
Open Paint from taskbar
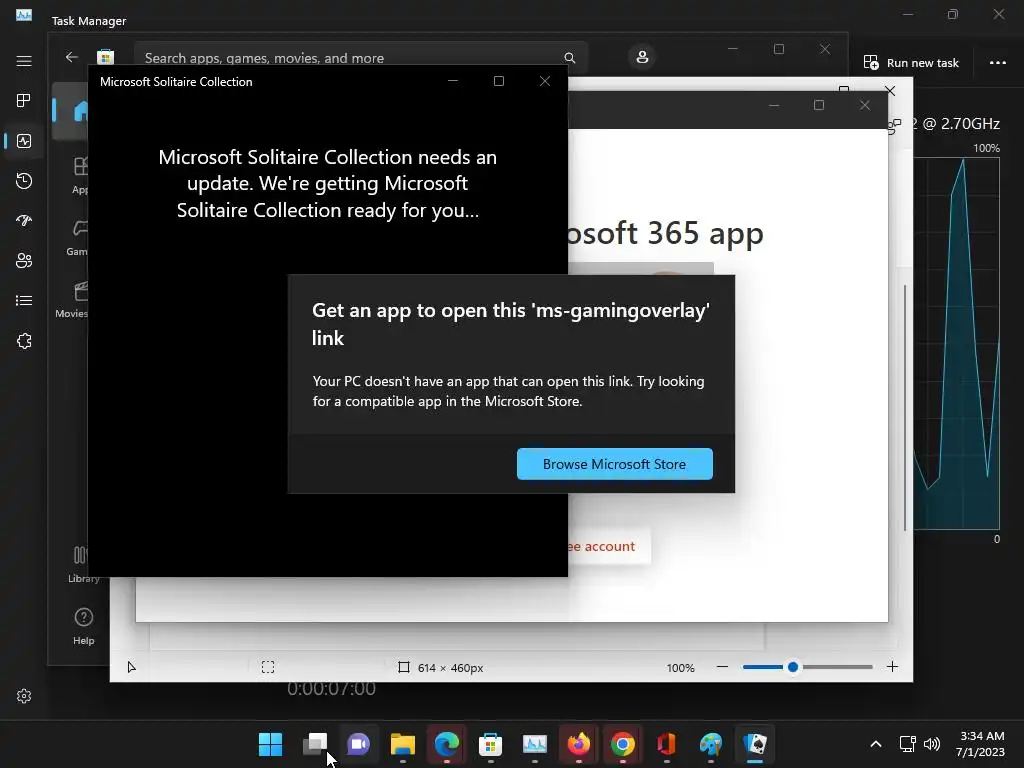point(711,744)
